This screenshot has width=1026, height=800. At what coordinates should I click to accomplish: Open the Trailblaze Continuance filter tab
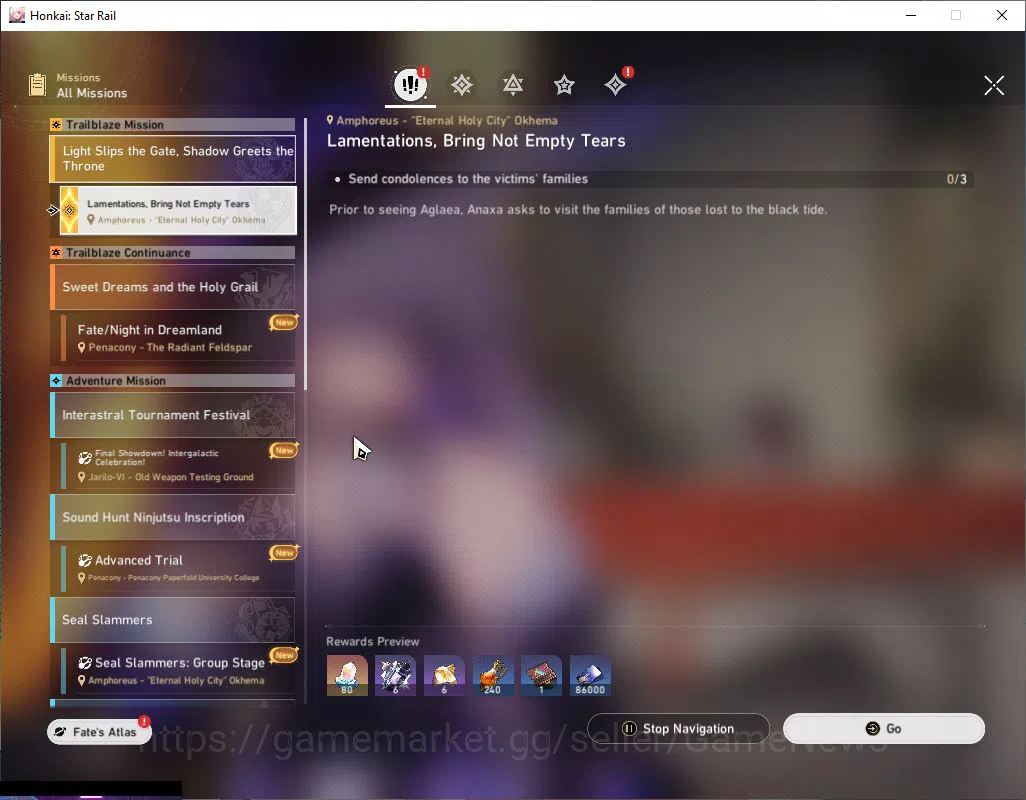512,84
